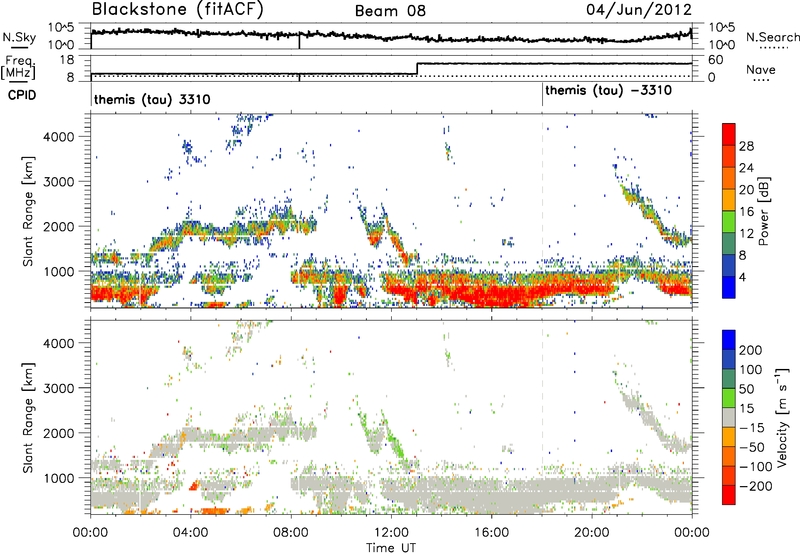Click the '4' Power colorbar tick label

point(742,278)
